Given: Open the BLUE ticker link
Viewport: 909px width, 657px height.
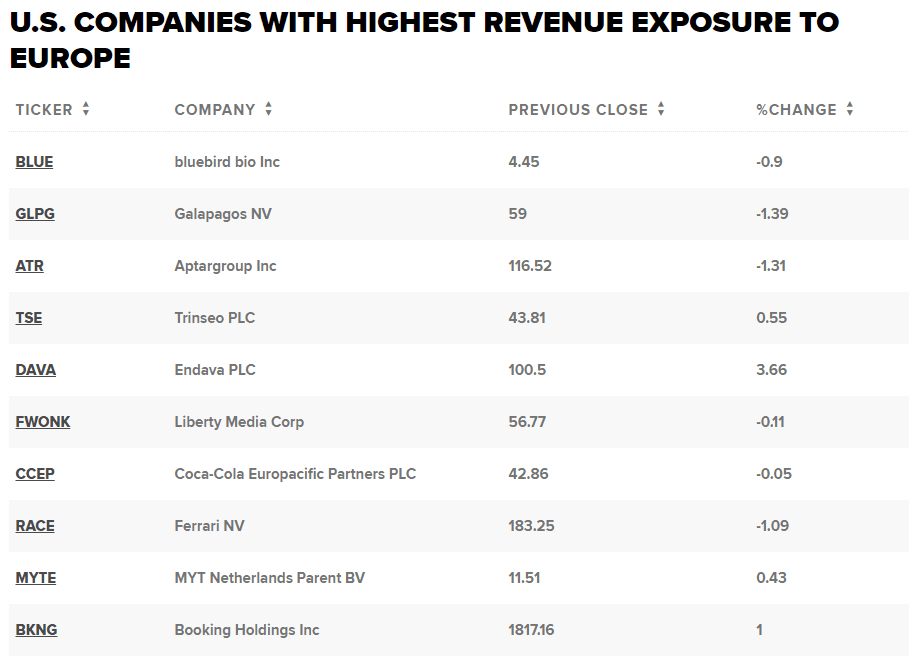Looking at the screenshot, I should [34, 162].
